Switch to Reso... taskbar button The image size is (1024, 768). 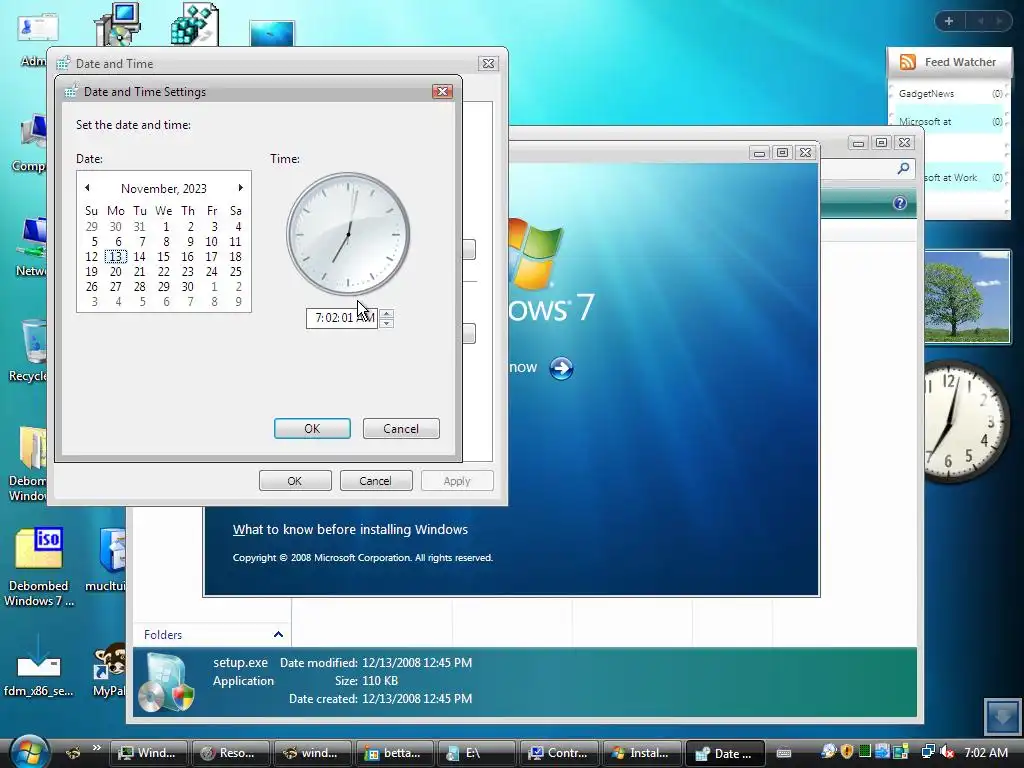pyautogui.click(x=229, y=753)
